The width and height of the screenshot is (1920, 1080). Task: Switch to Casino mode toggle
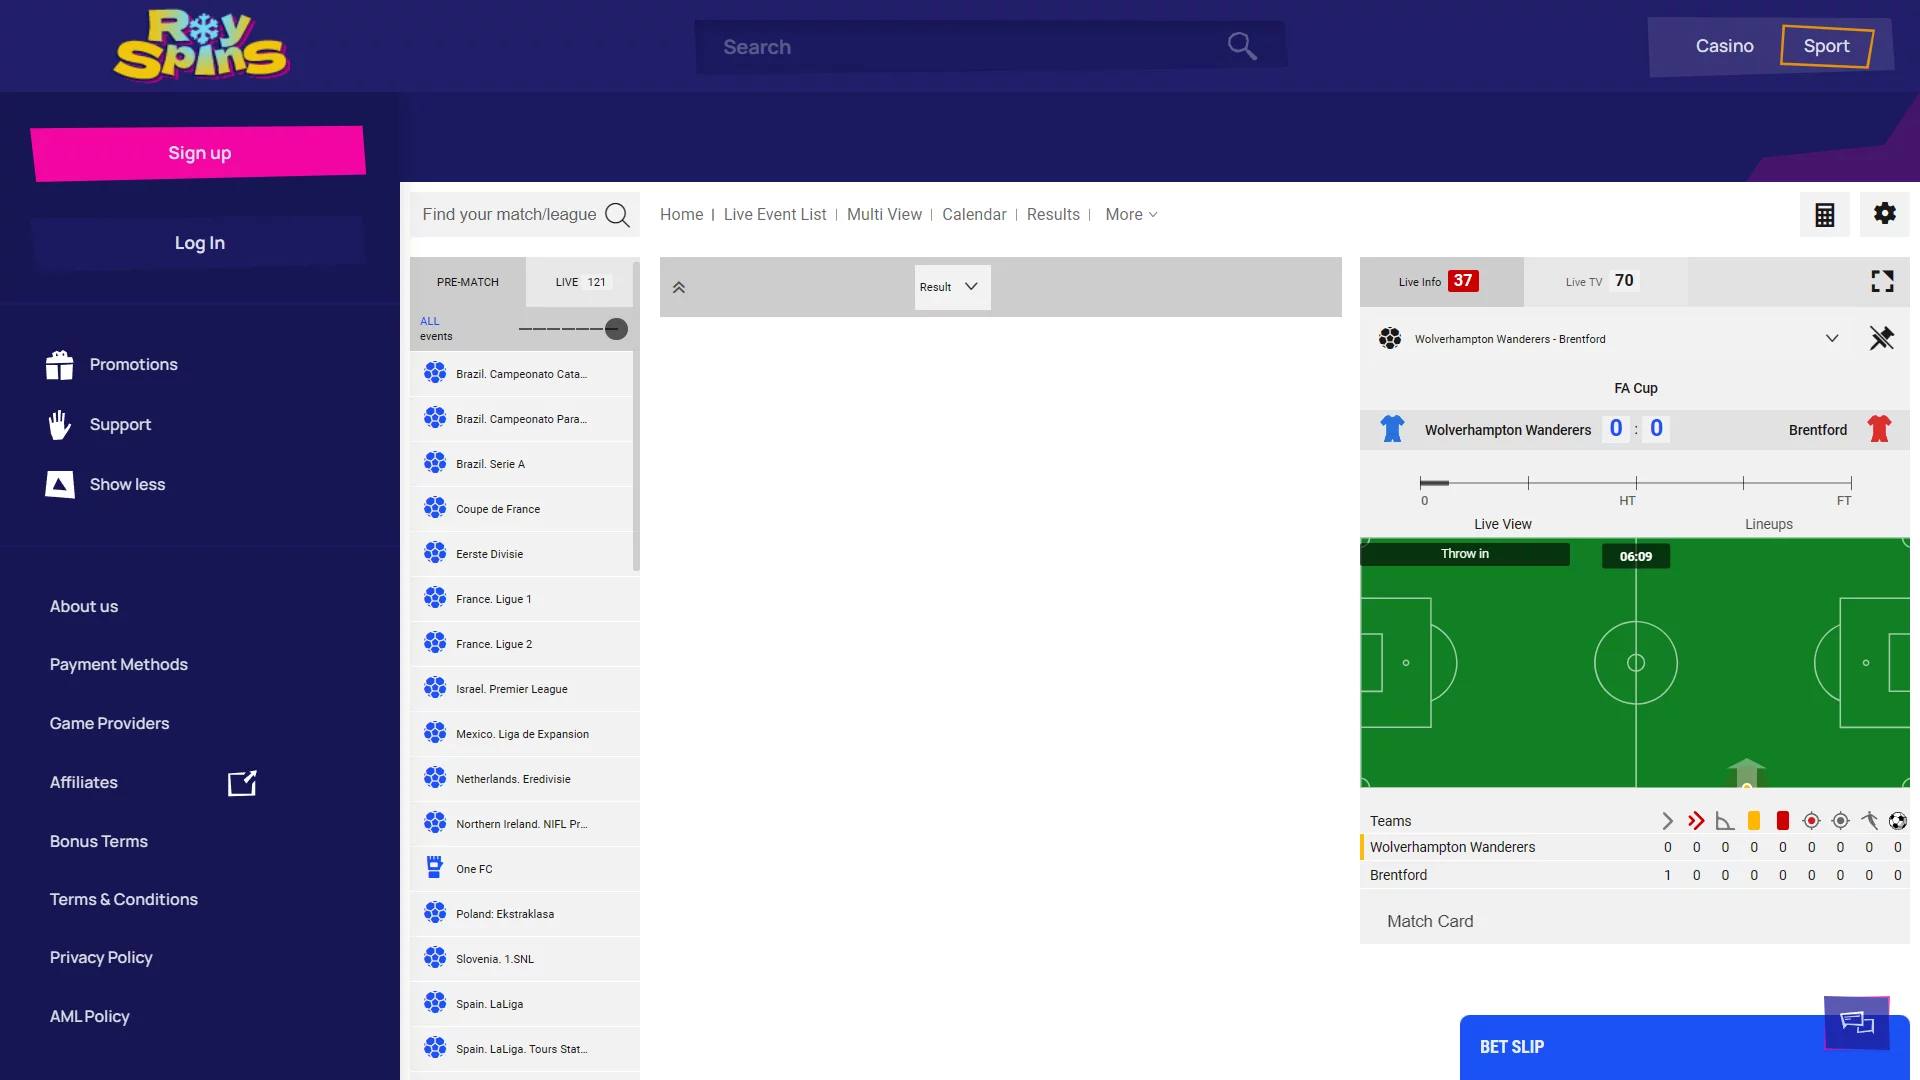pos(1724,46)
